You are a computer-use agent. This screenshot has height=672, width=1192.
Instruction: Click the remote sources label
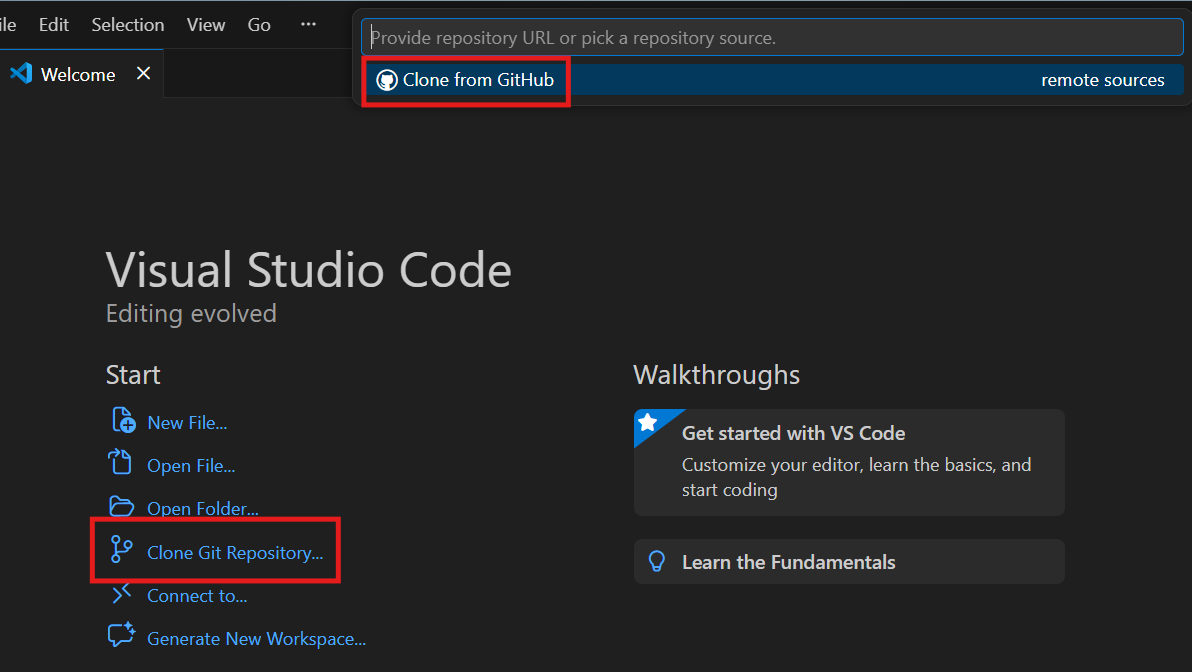(x=1103, y=80)
